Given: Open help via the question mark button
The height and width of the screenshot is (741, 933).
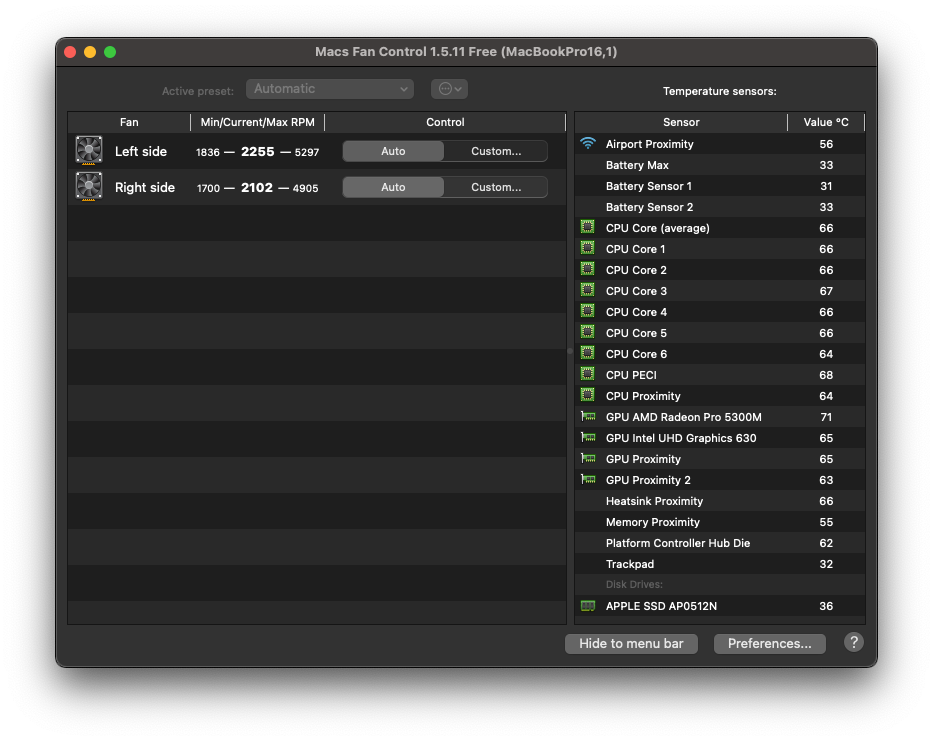Looking at the screenshot, I should point(853,642).
